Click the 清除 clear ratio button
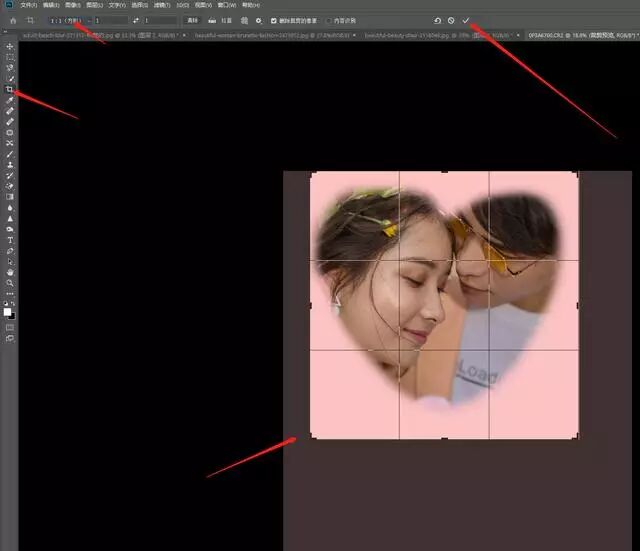The image size is (640, 551). tap(192, 20)
